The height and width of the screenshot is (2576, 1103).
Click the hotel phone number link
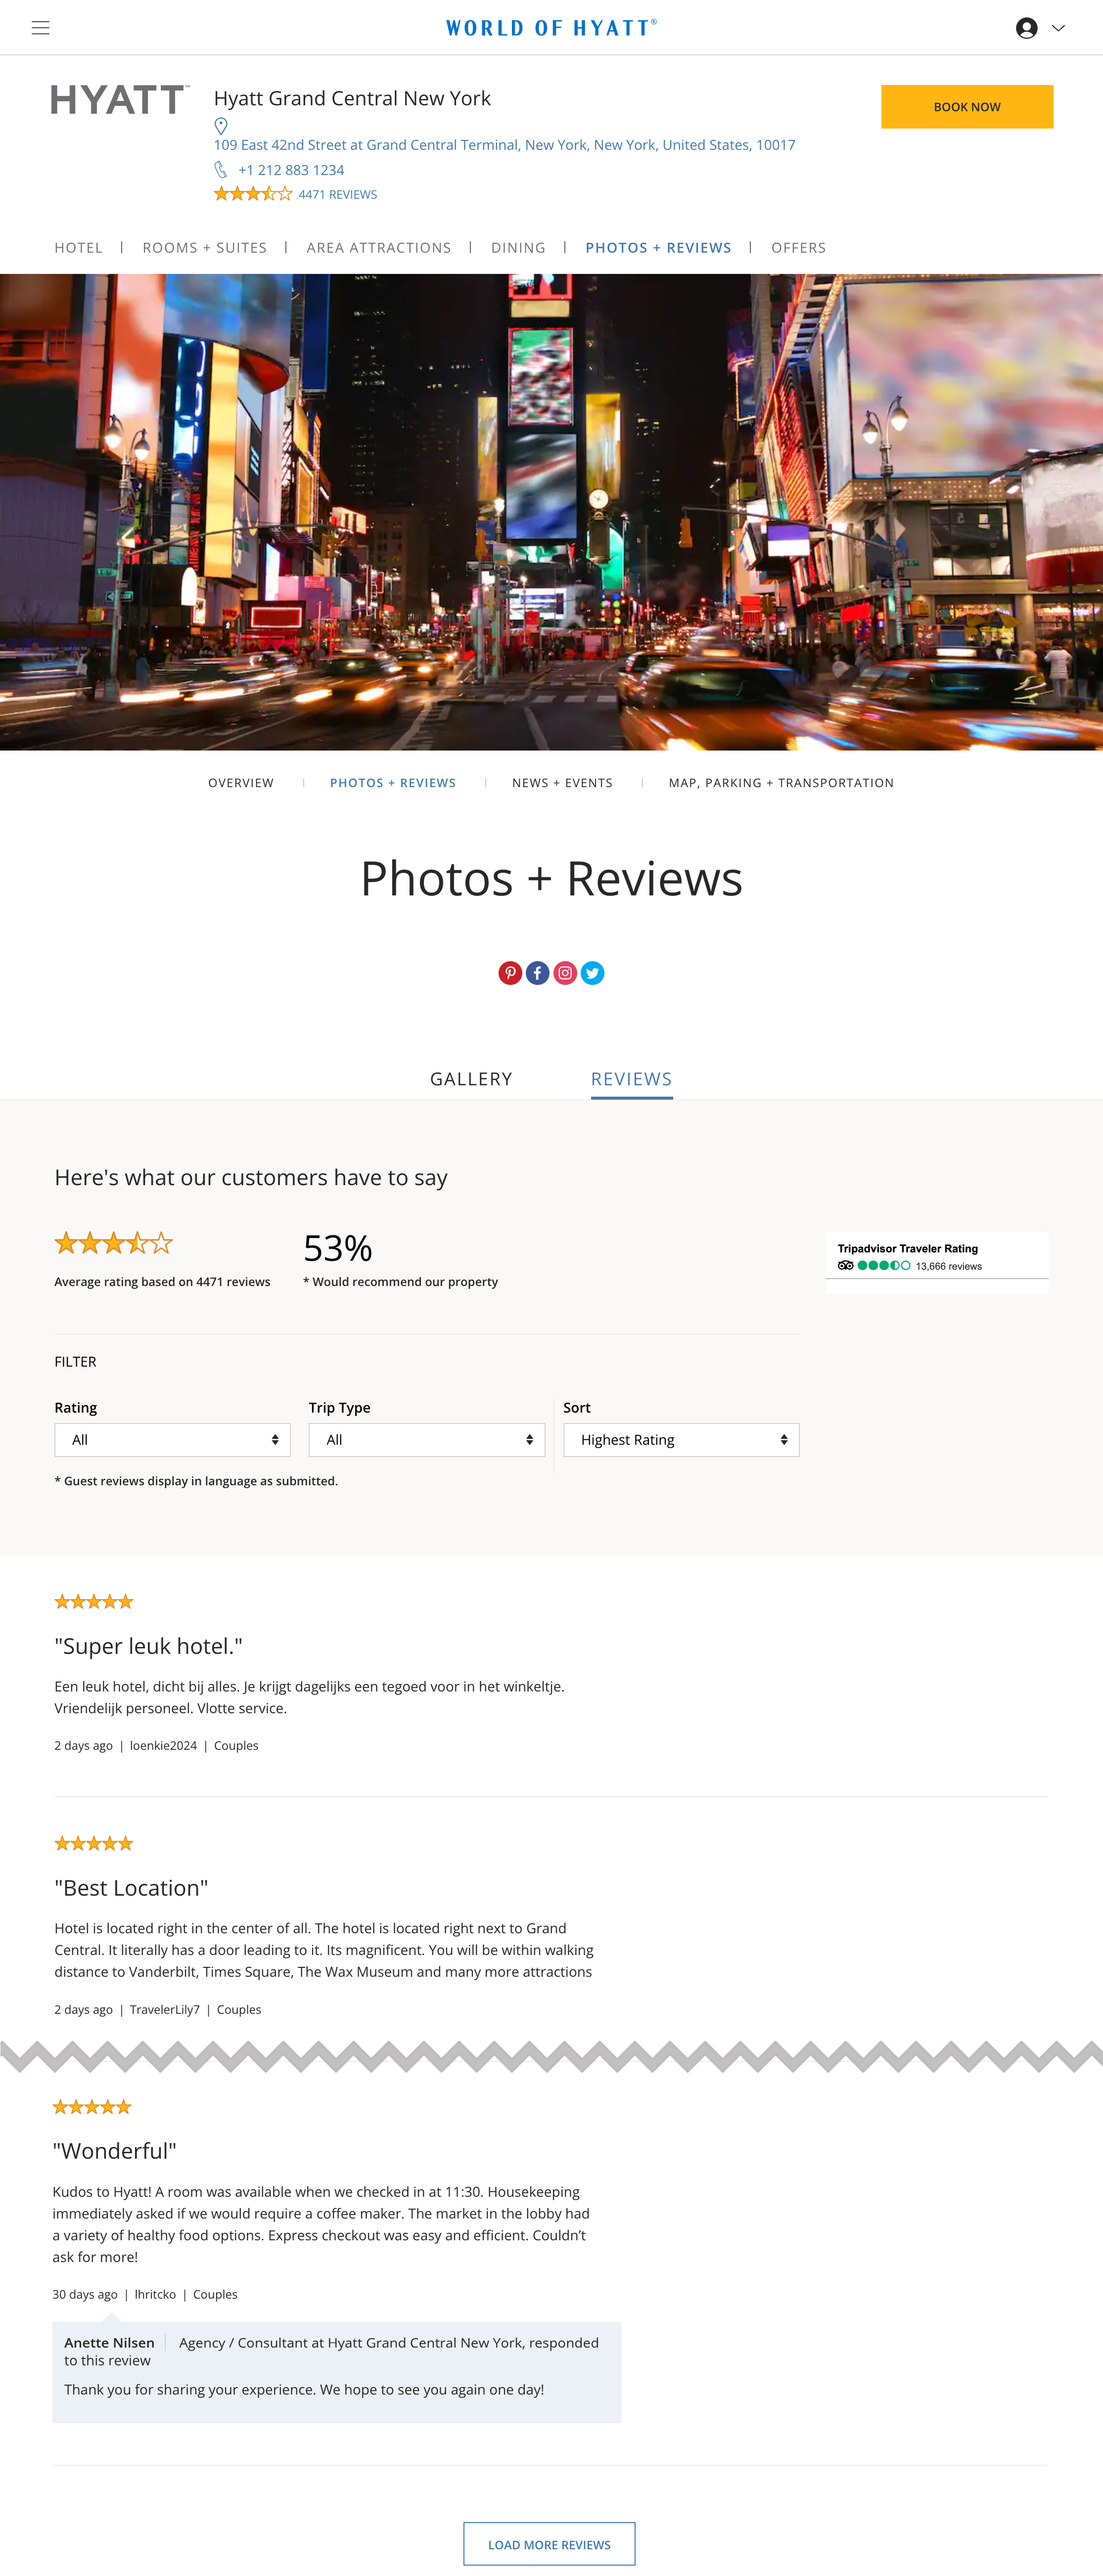point(291,170)
